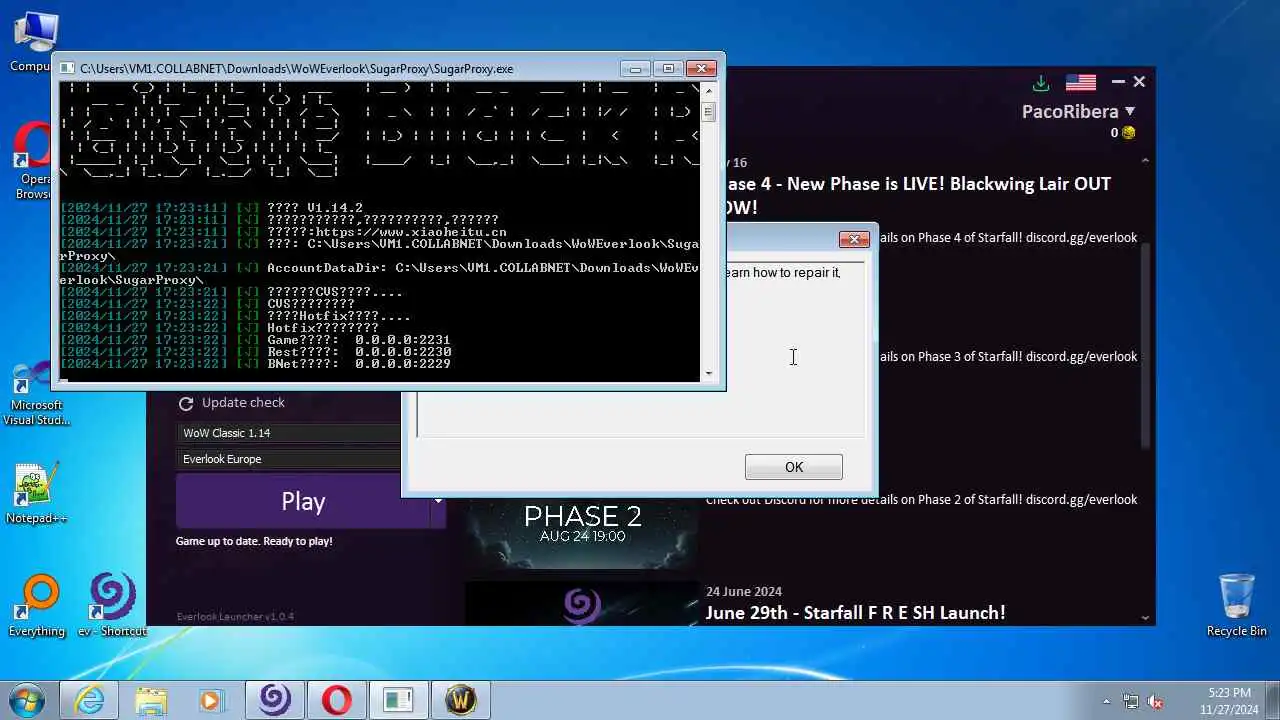The width and height of the screenshot is (1280, 720).
Task: Switch to Everlook Launcher taskbar icon
Action: 274,700
